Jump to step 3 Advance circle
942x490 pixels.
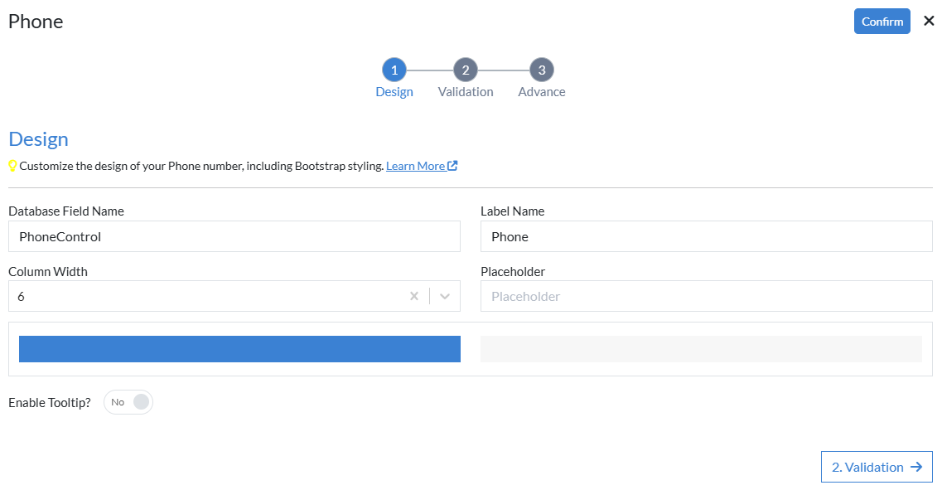[x=541, y=70]
